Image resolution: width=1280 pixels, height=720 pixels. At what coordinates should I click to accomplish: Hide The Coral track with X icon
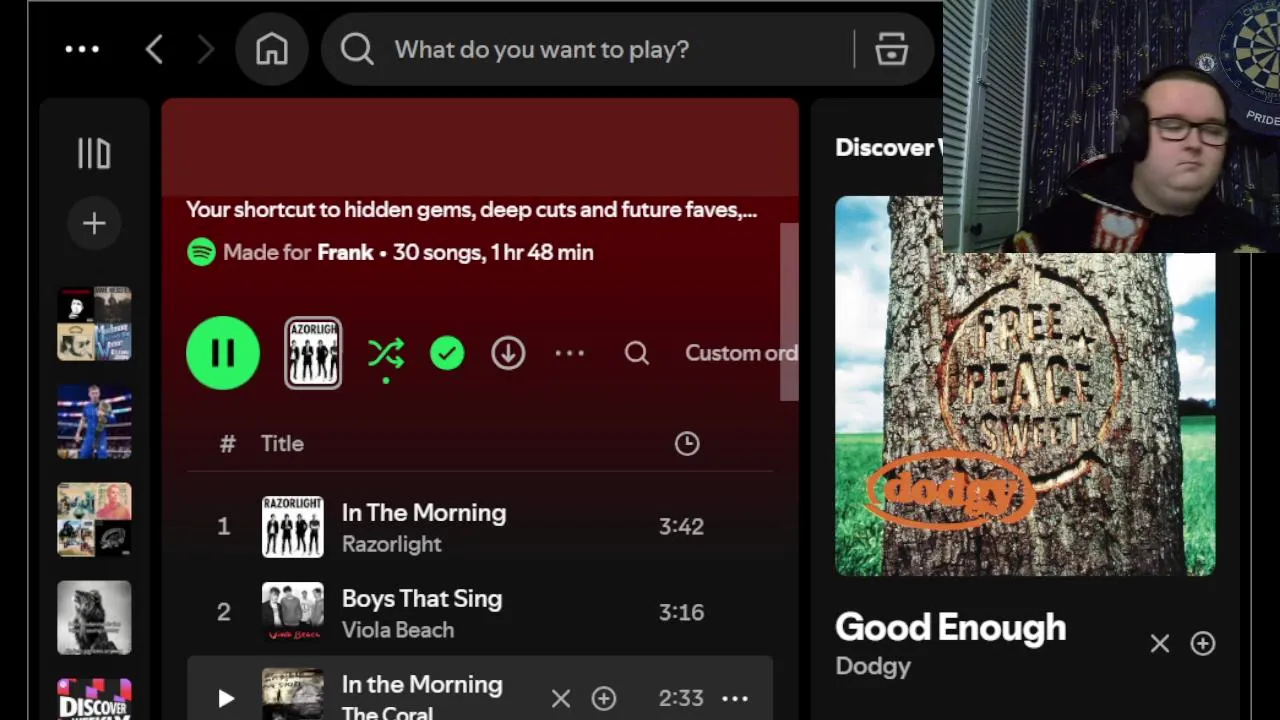[x=561, y=698]
